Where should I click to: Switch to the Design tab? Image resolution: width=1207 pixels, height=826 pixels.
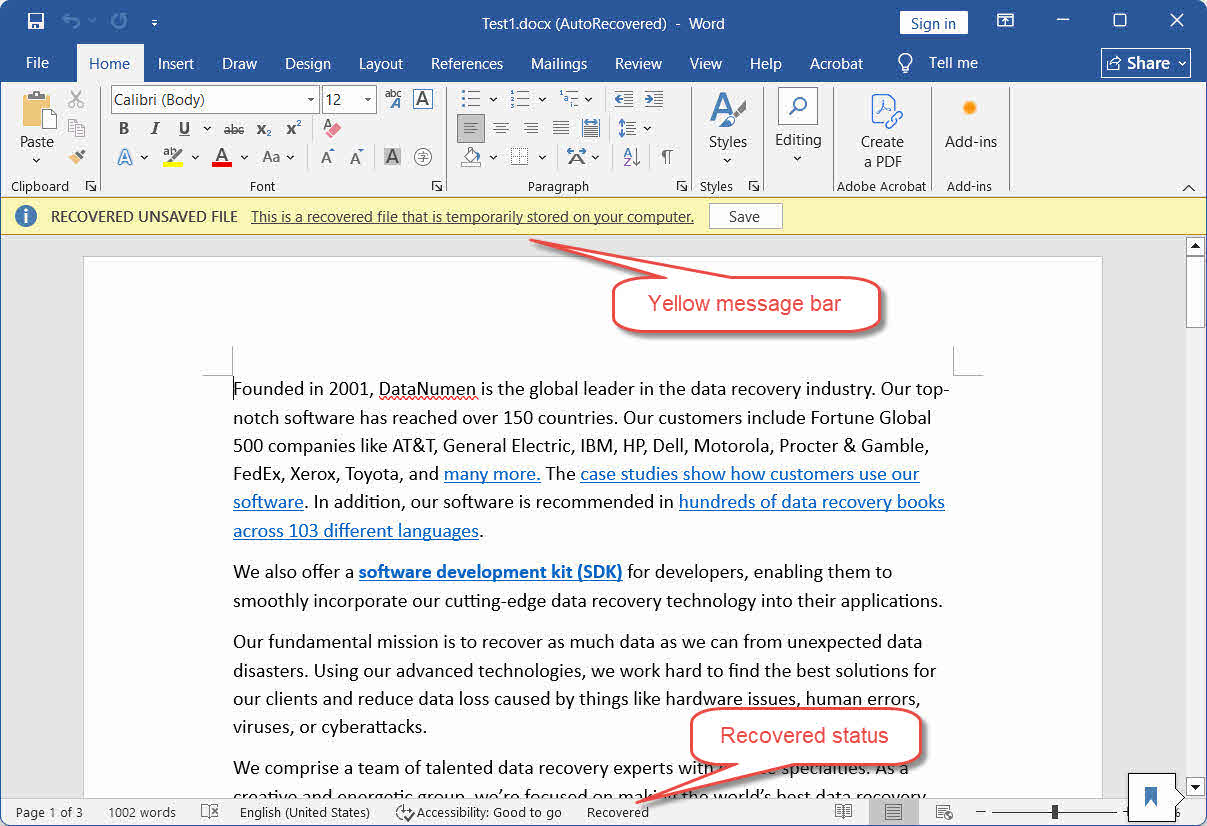pos(308,63)
